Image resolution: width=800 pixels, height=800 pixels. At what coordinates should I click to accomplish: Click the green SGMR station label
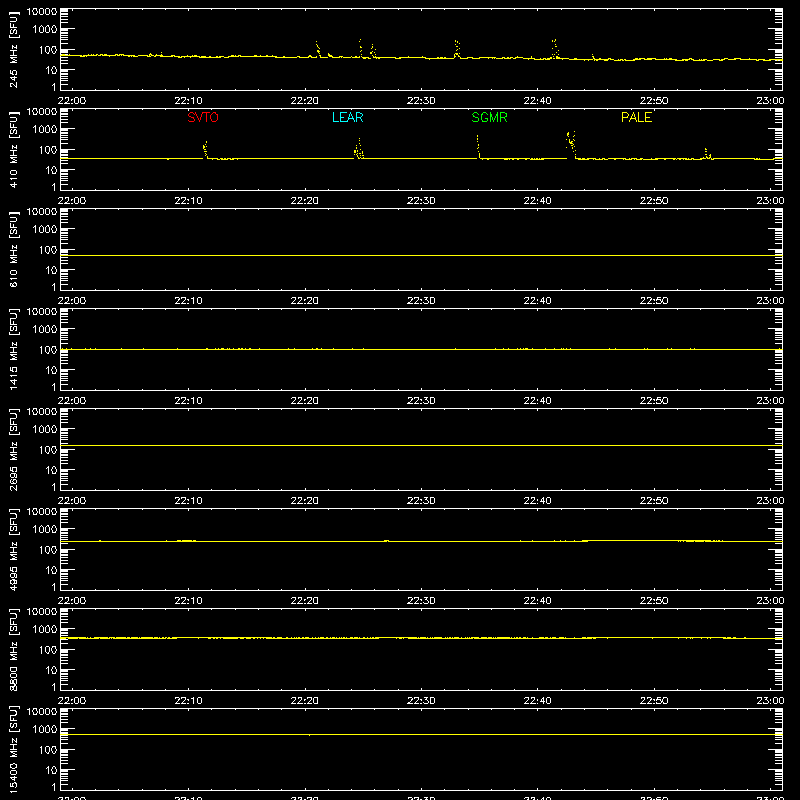tap(489, 117)
